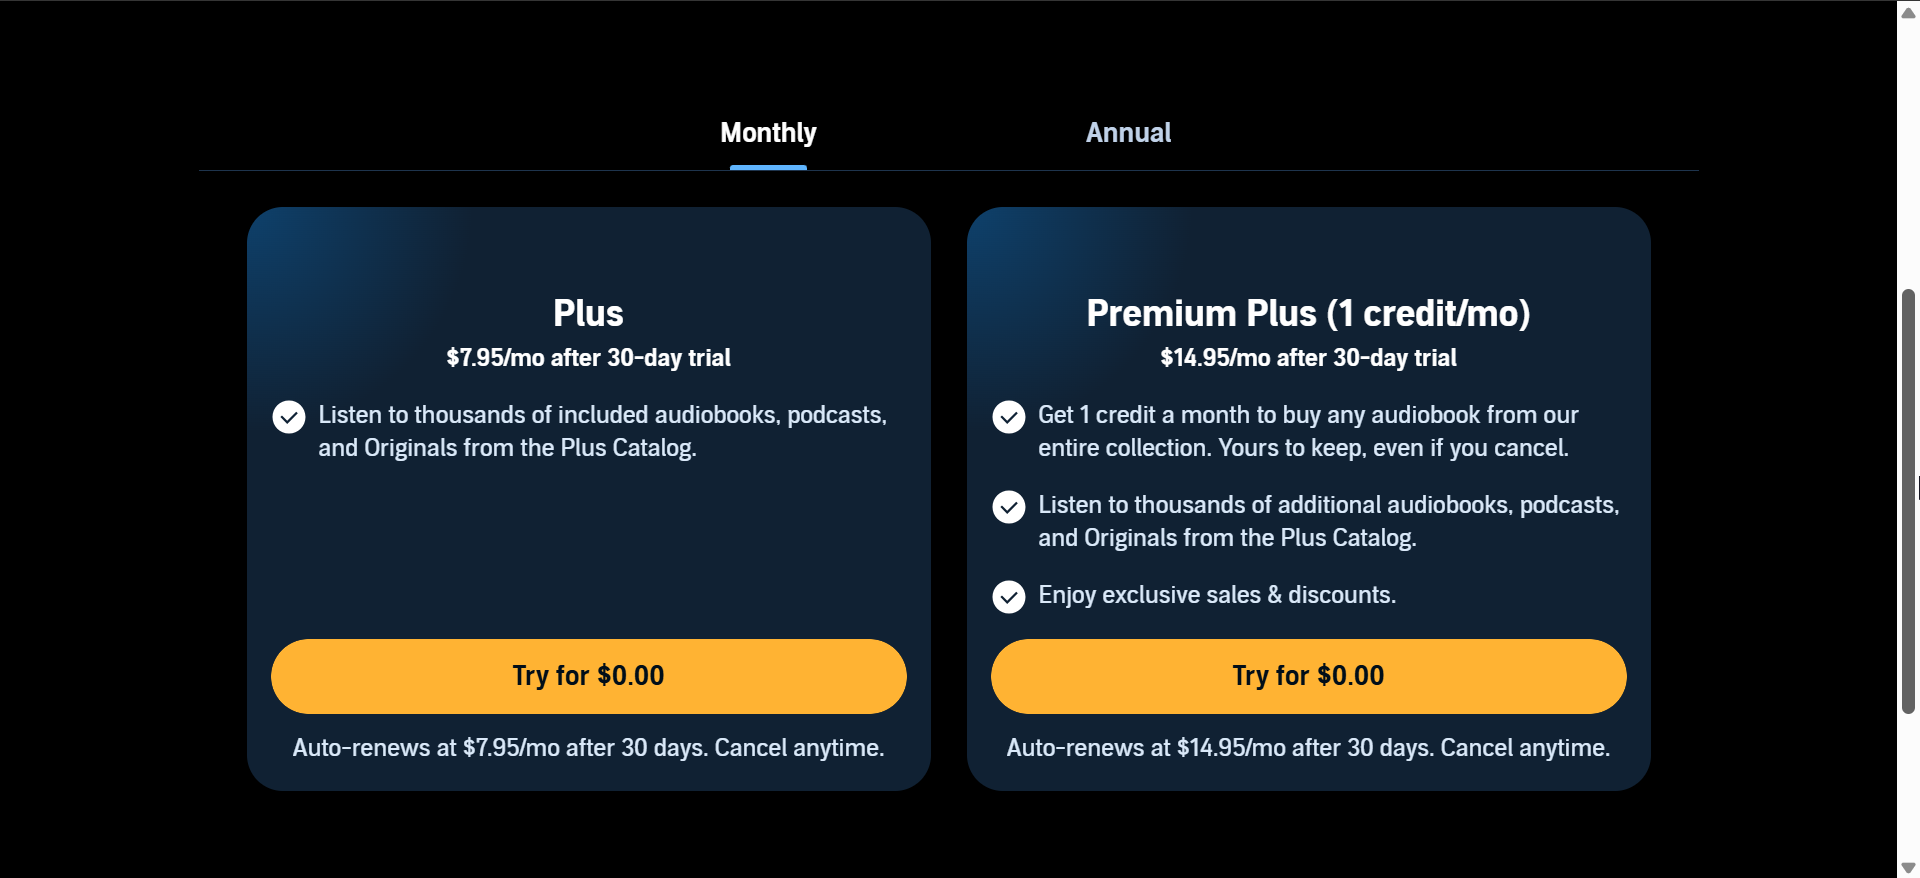The height and width of the screenshot is (878, 1920).
Task: Click the Premium Plus (1 credit/mo) heading
Action: click(1308, 313)
